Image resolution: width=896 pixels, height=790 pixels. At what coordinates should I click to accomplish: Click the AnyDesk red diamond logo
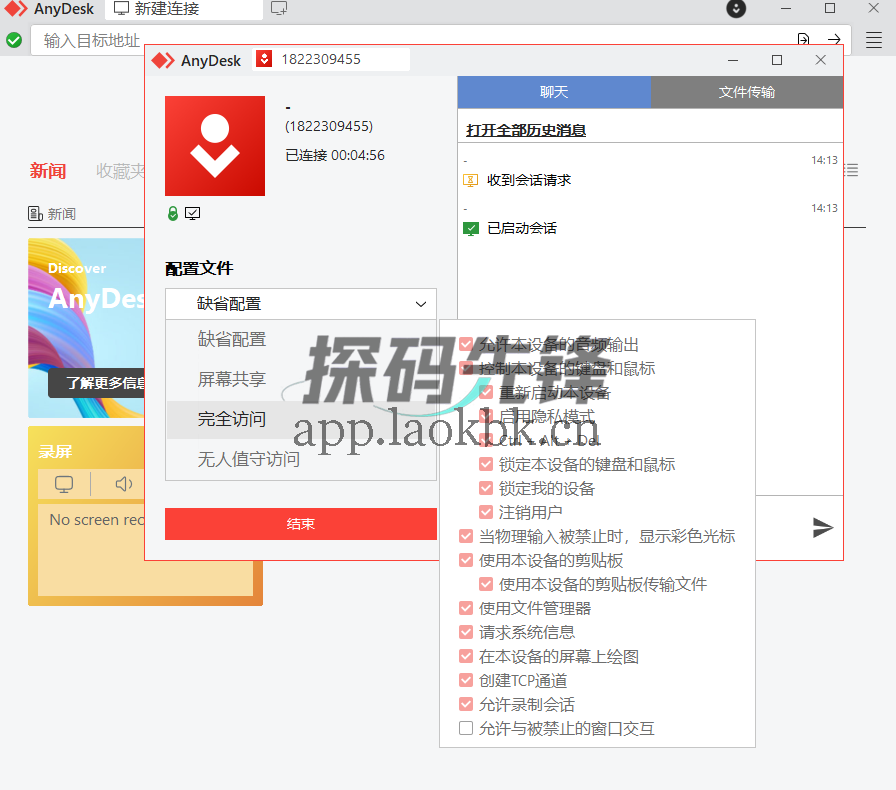pos(163,59)
